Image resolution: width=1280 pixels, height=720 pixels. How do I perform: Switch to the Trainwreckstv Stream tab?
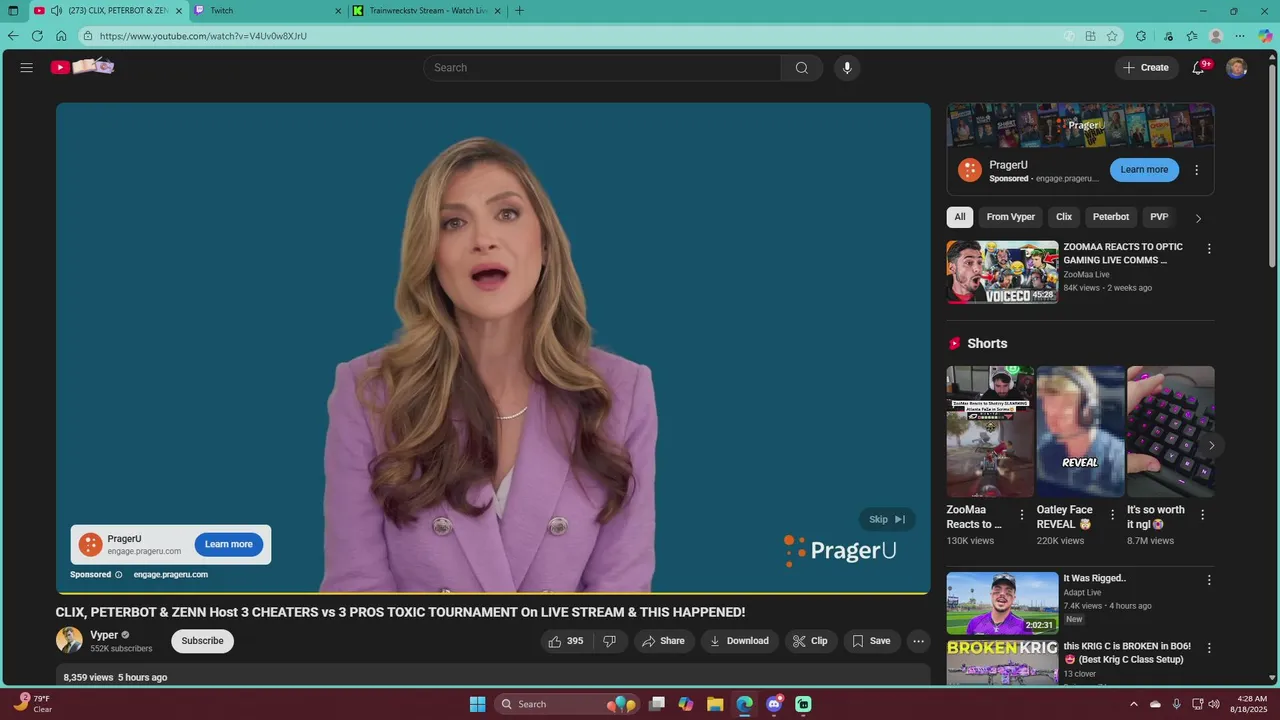[429, 11]
